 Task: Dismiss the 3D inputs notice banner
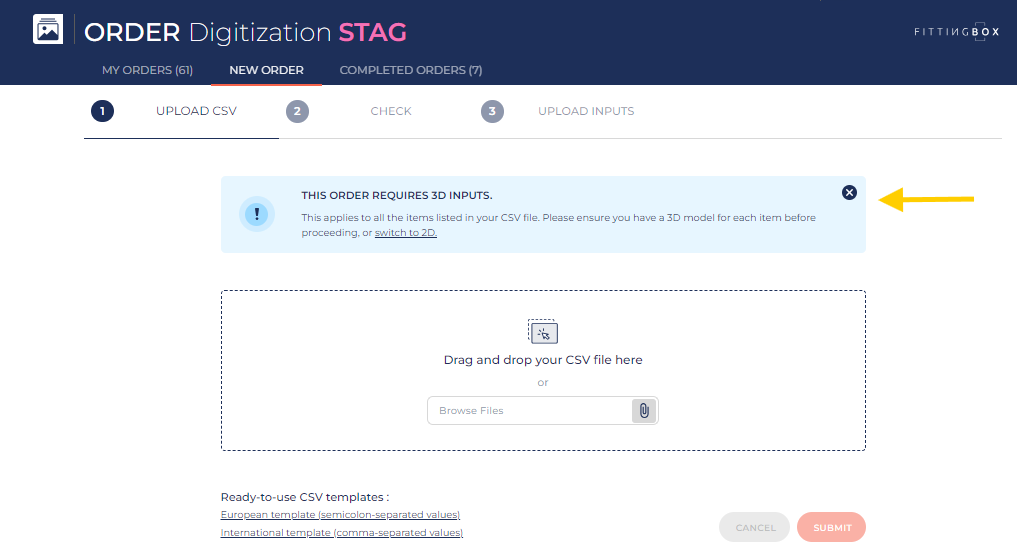pyautogui.click(x=849, y=192)
